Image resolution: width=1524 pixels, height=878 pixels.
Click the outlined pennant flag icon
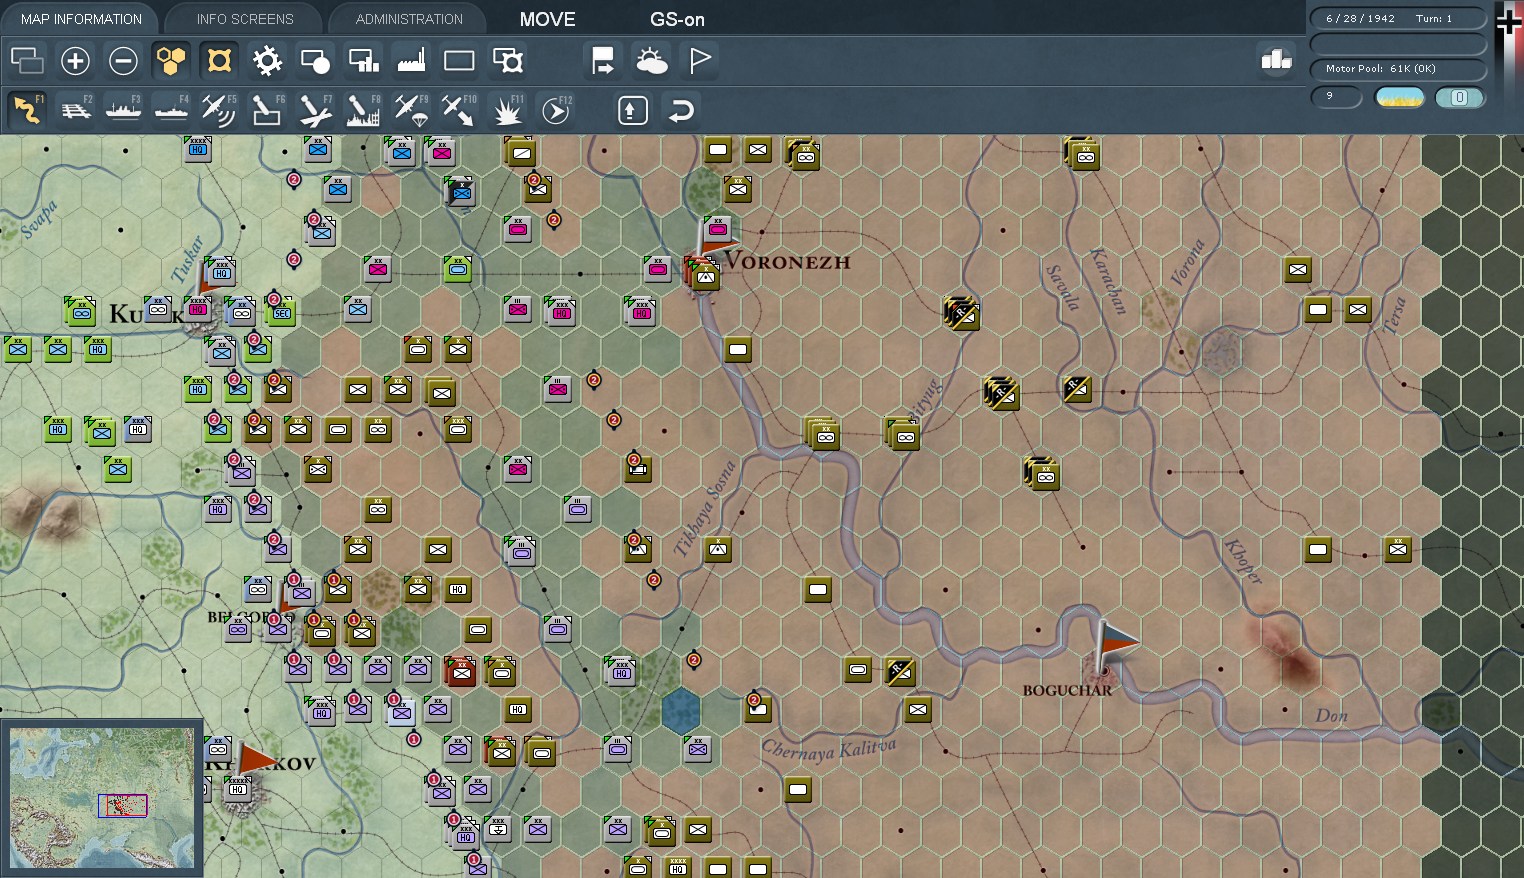[699, 61]
